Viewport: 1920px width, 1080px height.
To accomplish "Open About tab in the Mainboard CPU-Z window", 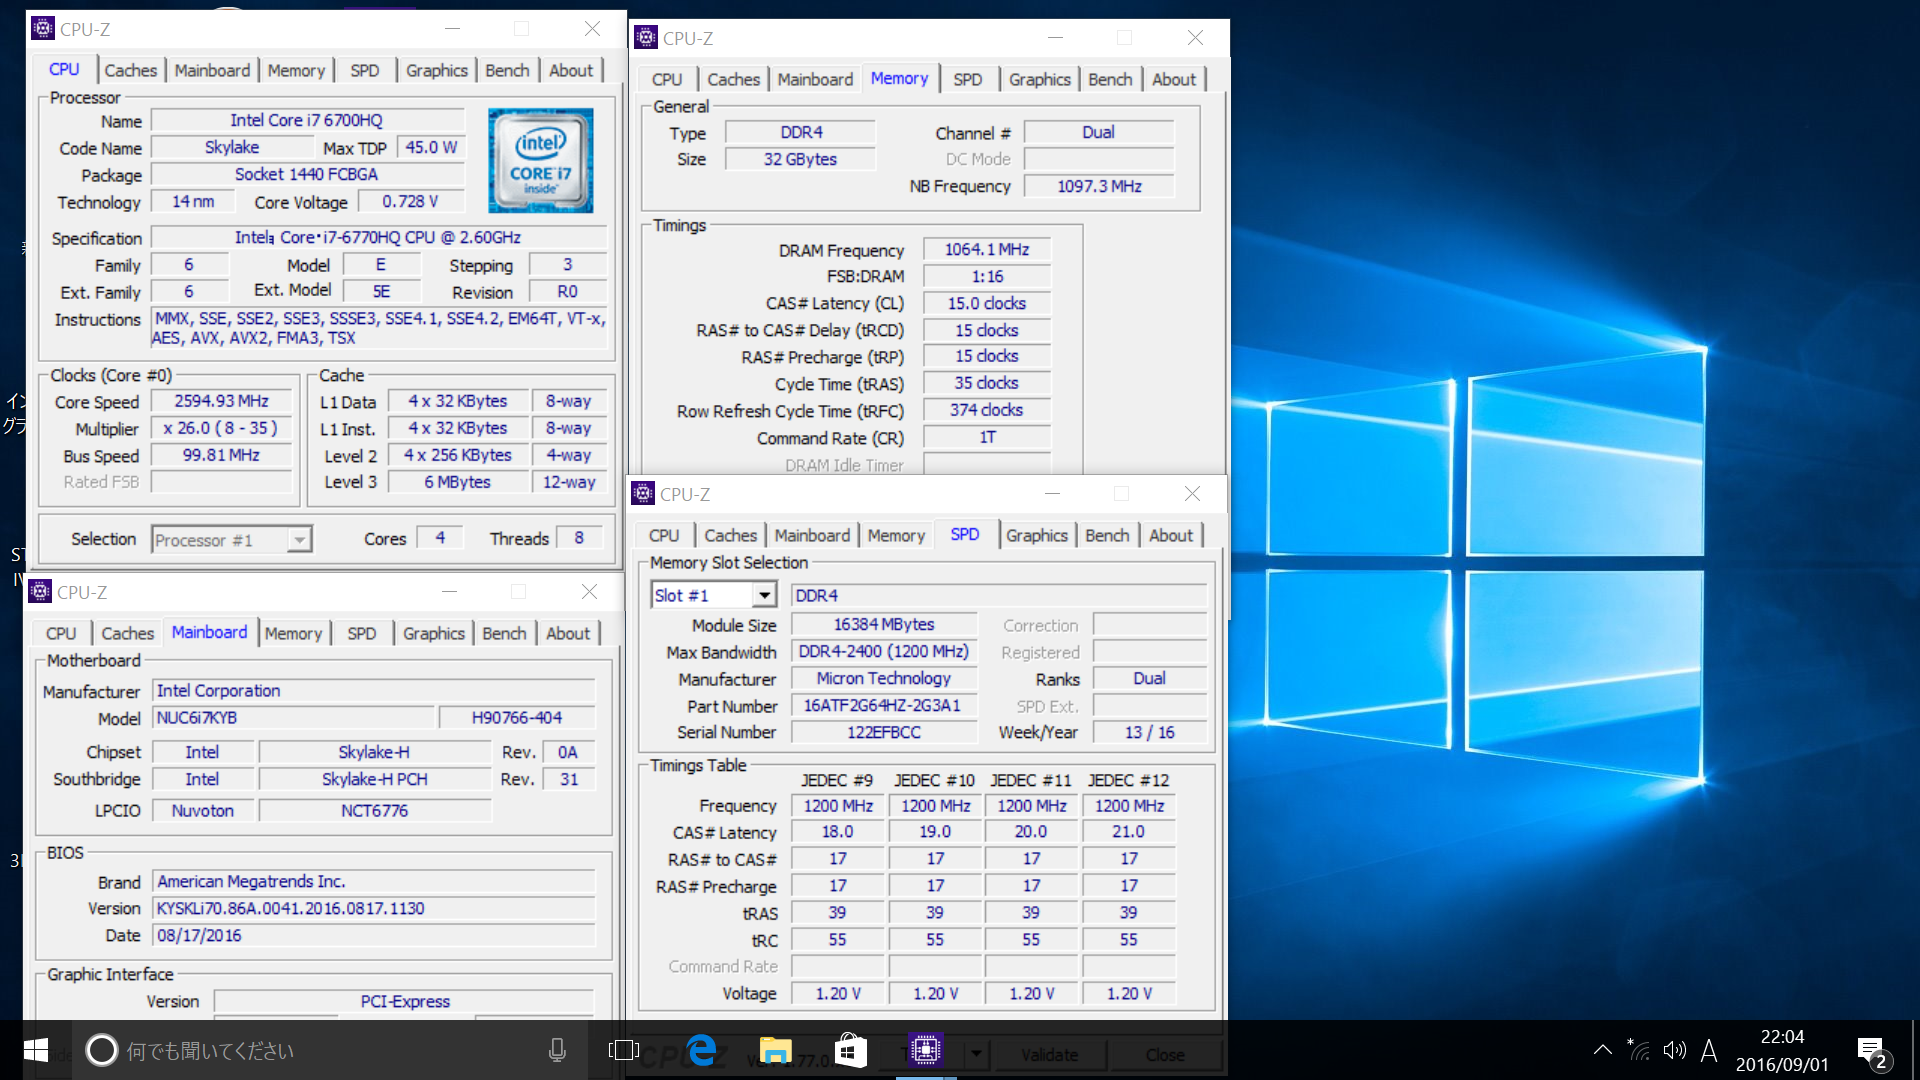I will [x=567, y=634].
